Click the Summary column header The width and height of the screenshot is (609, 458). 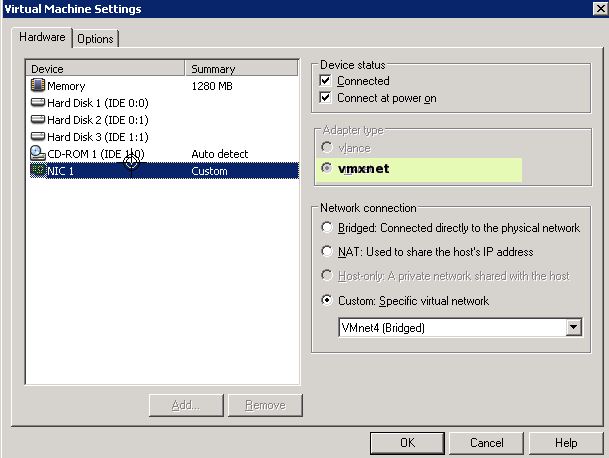tap(243, 69)
